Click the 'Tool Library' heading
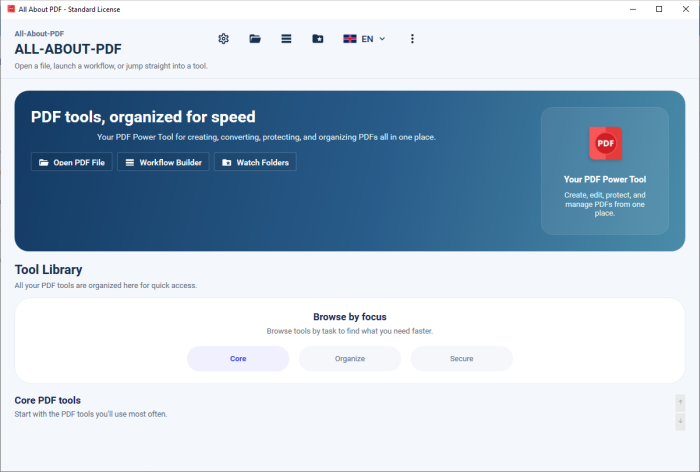This screenshot has width=700, height=472. (x=48, y=270)
